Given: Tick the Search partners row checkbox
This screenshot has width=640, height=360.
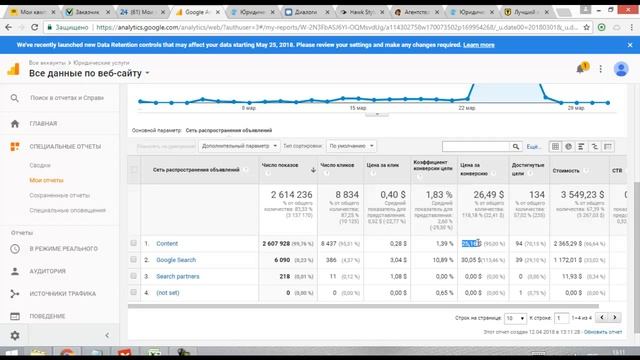Looking at the screenshot, I should pos(133,276).
